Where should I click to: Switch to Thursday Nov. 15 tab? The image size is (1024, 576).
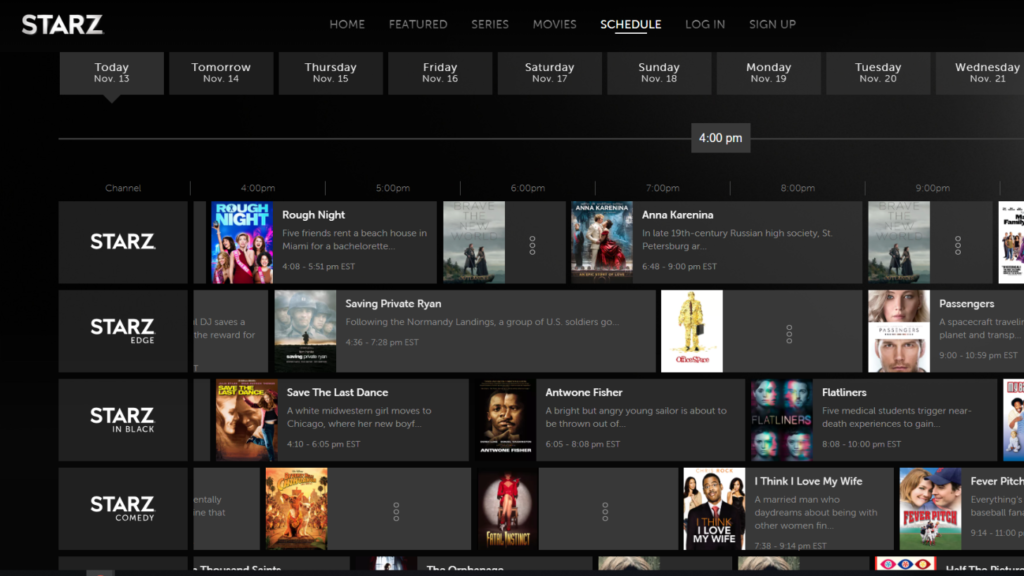(330, 73)
